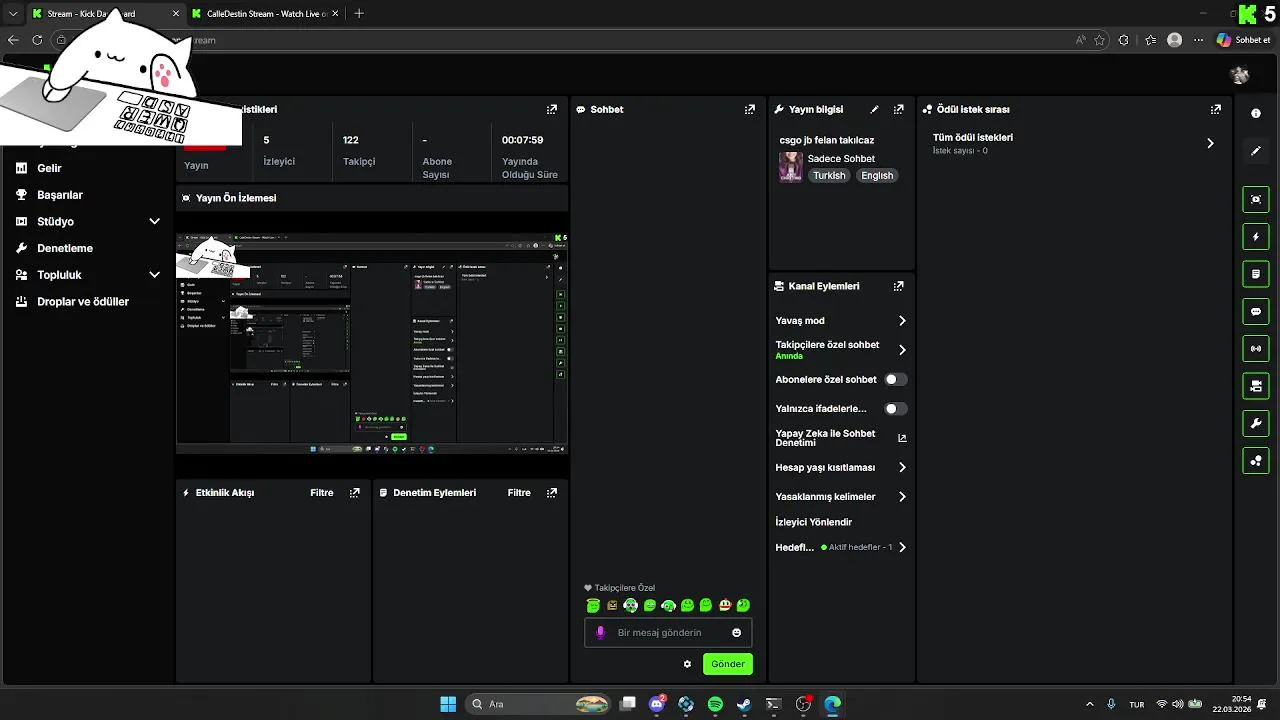Toggle the broadcast signal widget icon
The height and width of the screenshot is (720, 1280).
click(x=1256, y=348)
